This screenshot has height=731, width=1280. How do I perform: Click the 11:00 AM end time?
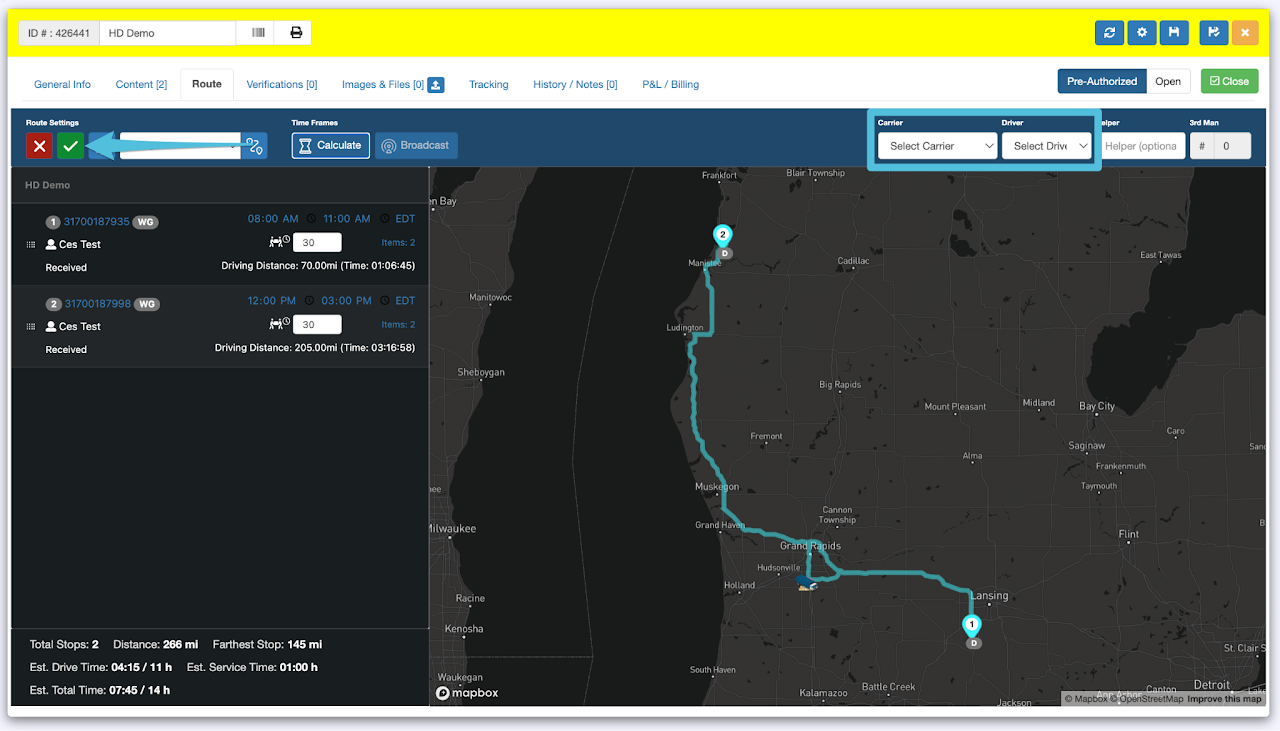pos(346,218)
